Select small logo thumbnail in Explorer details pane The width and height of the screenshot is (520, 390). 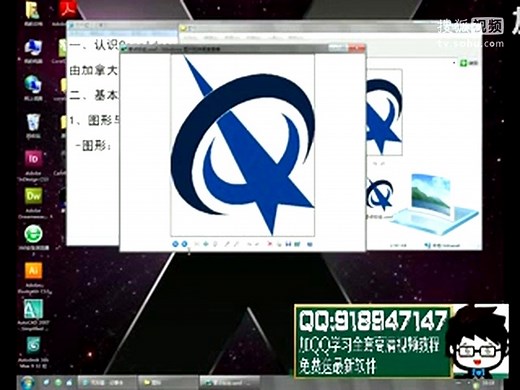[x=379, y=194]
